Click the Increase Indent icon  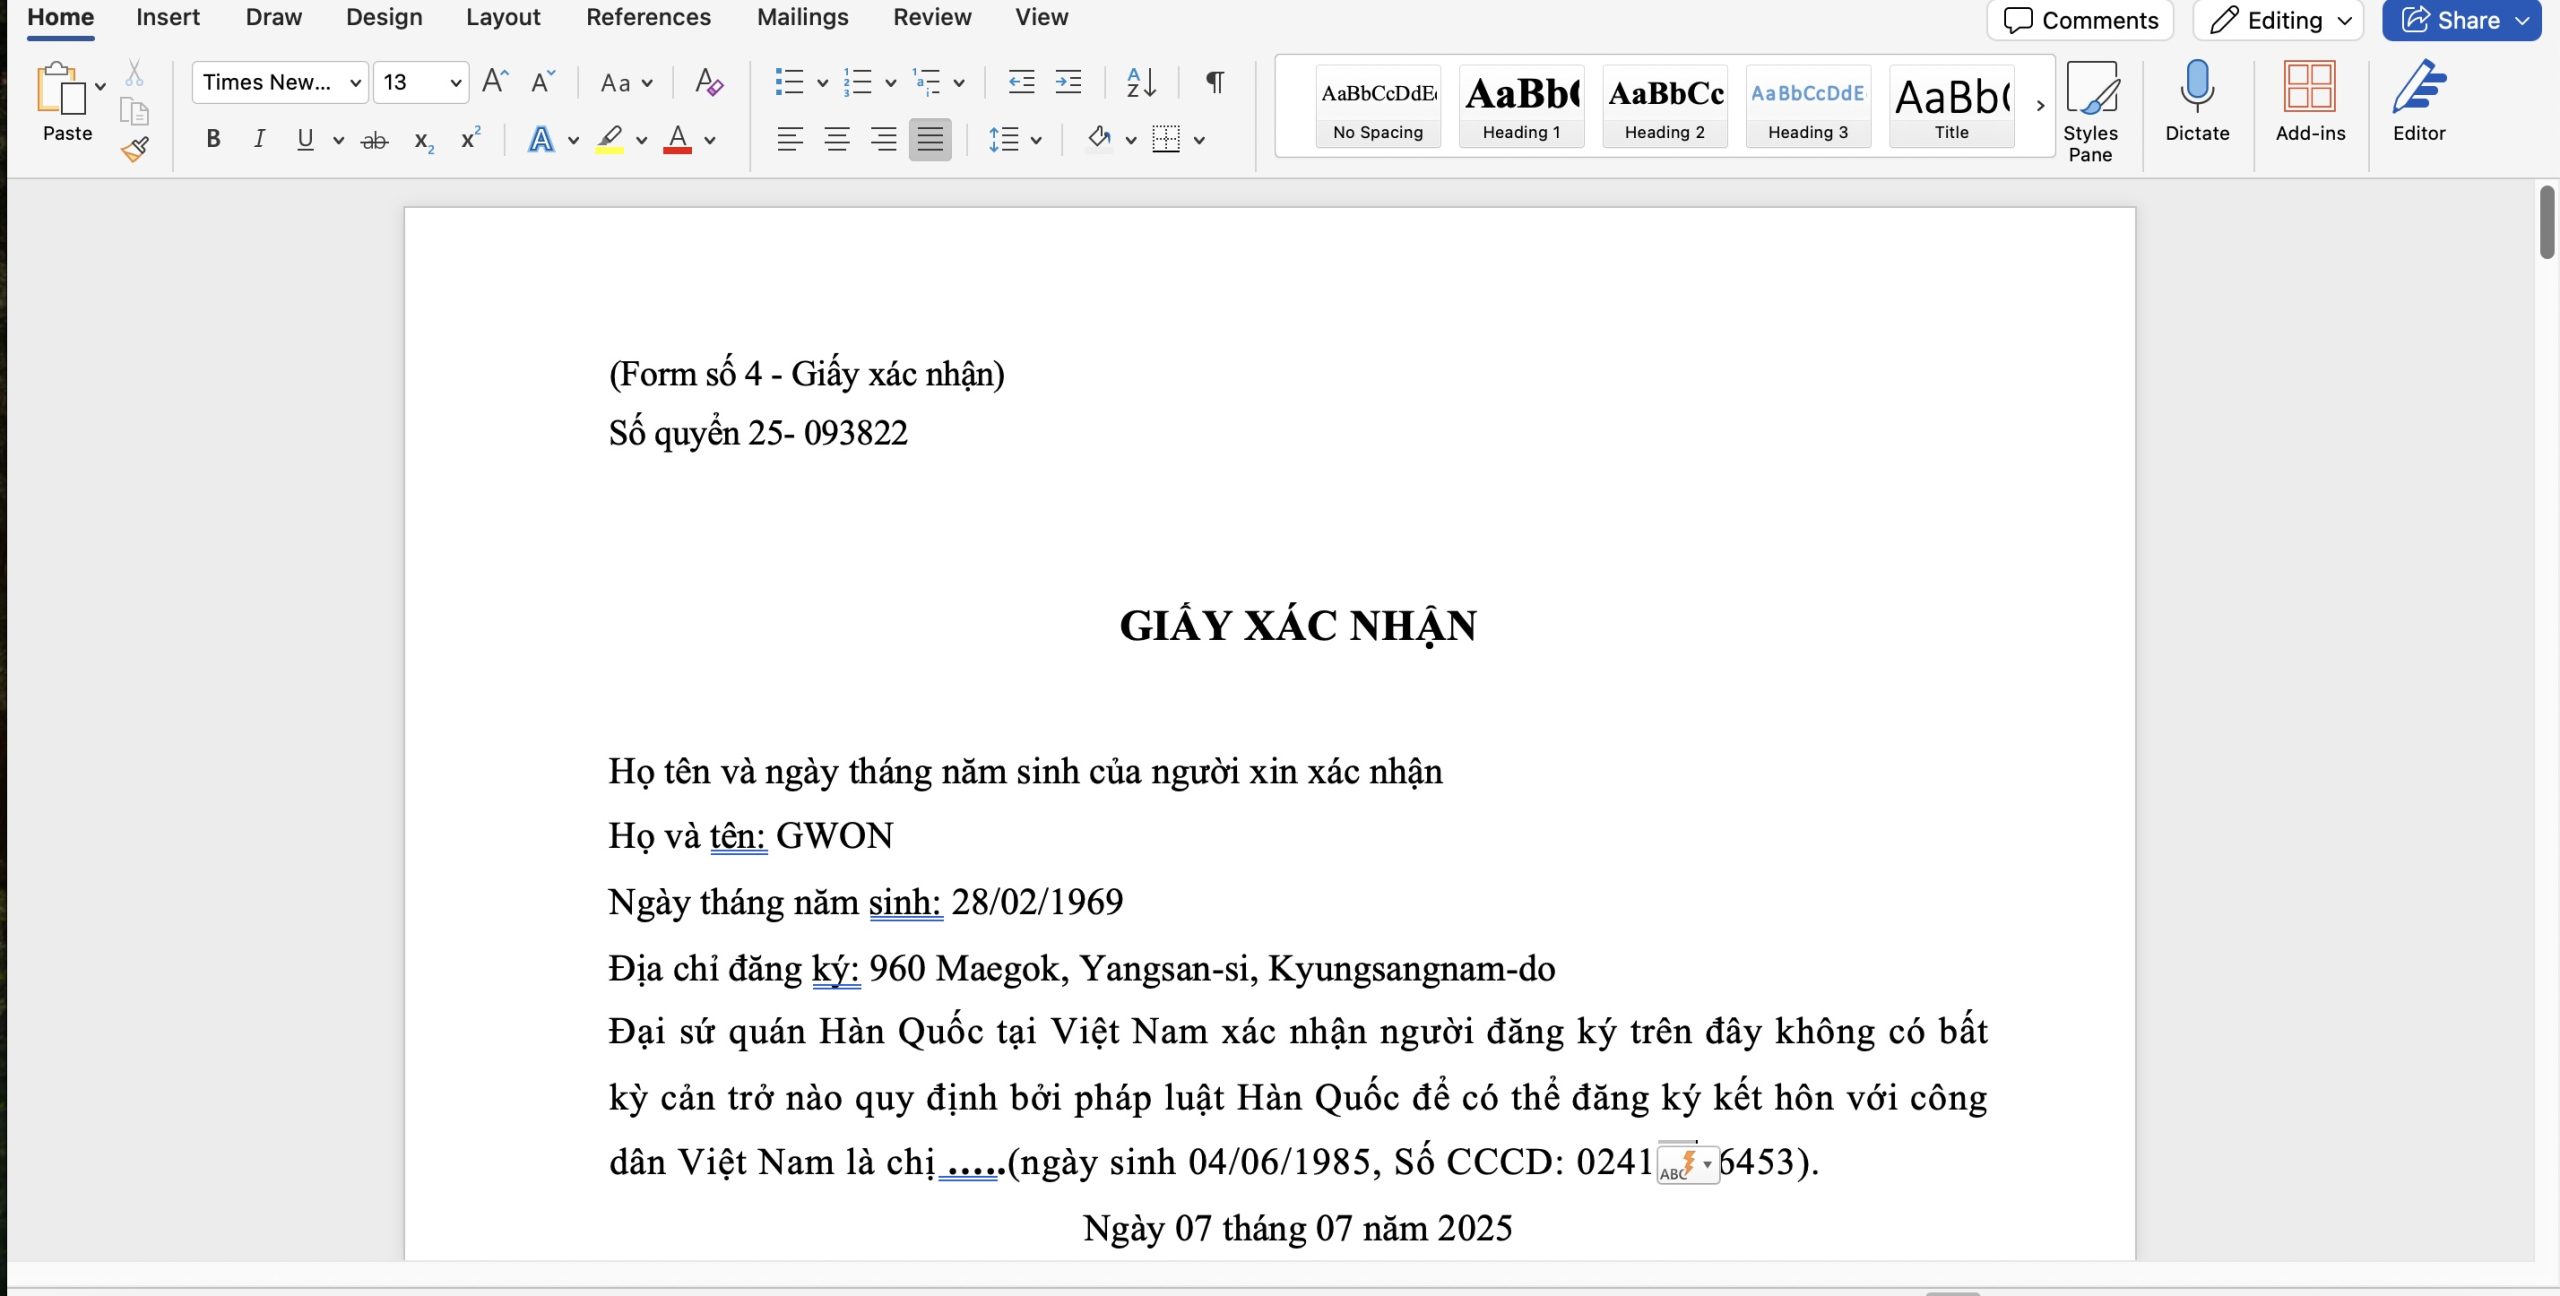click(x=1068, y=82)
